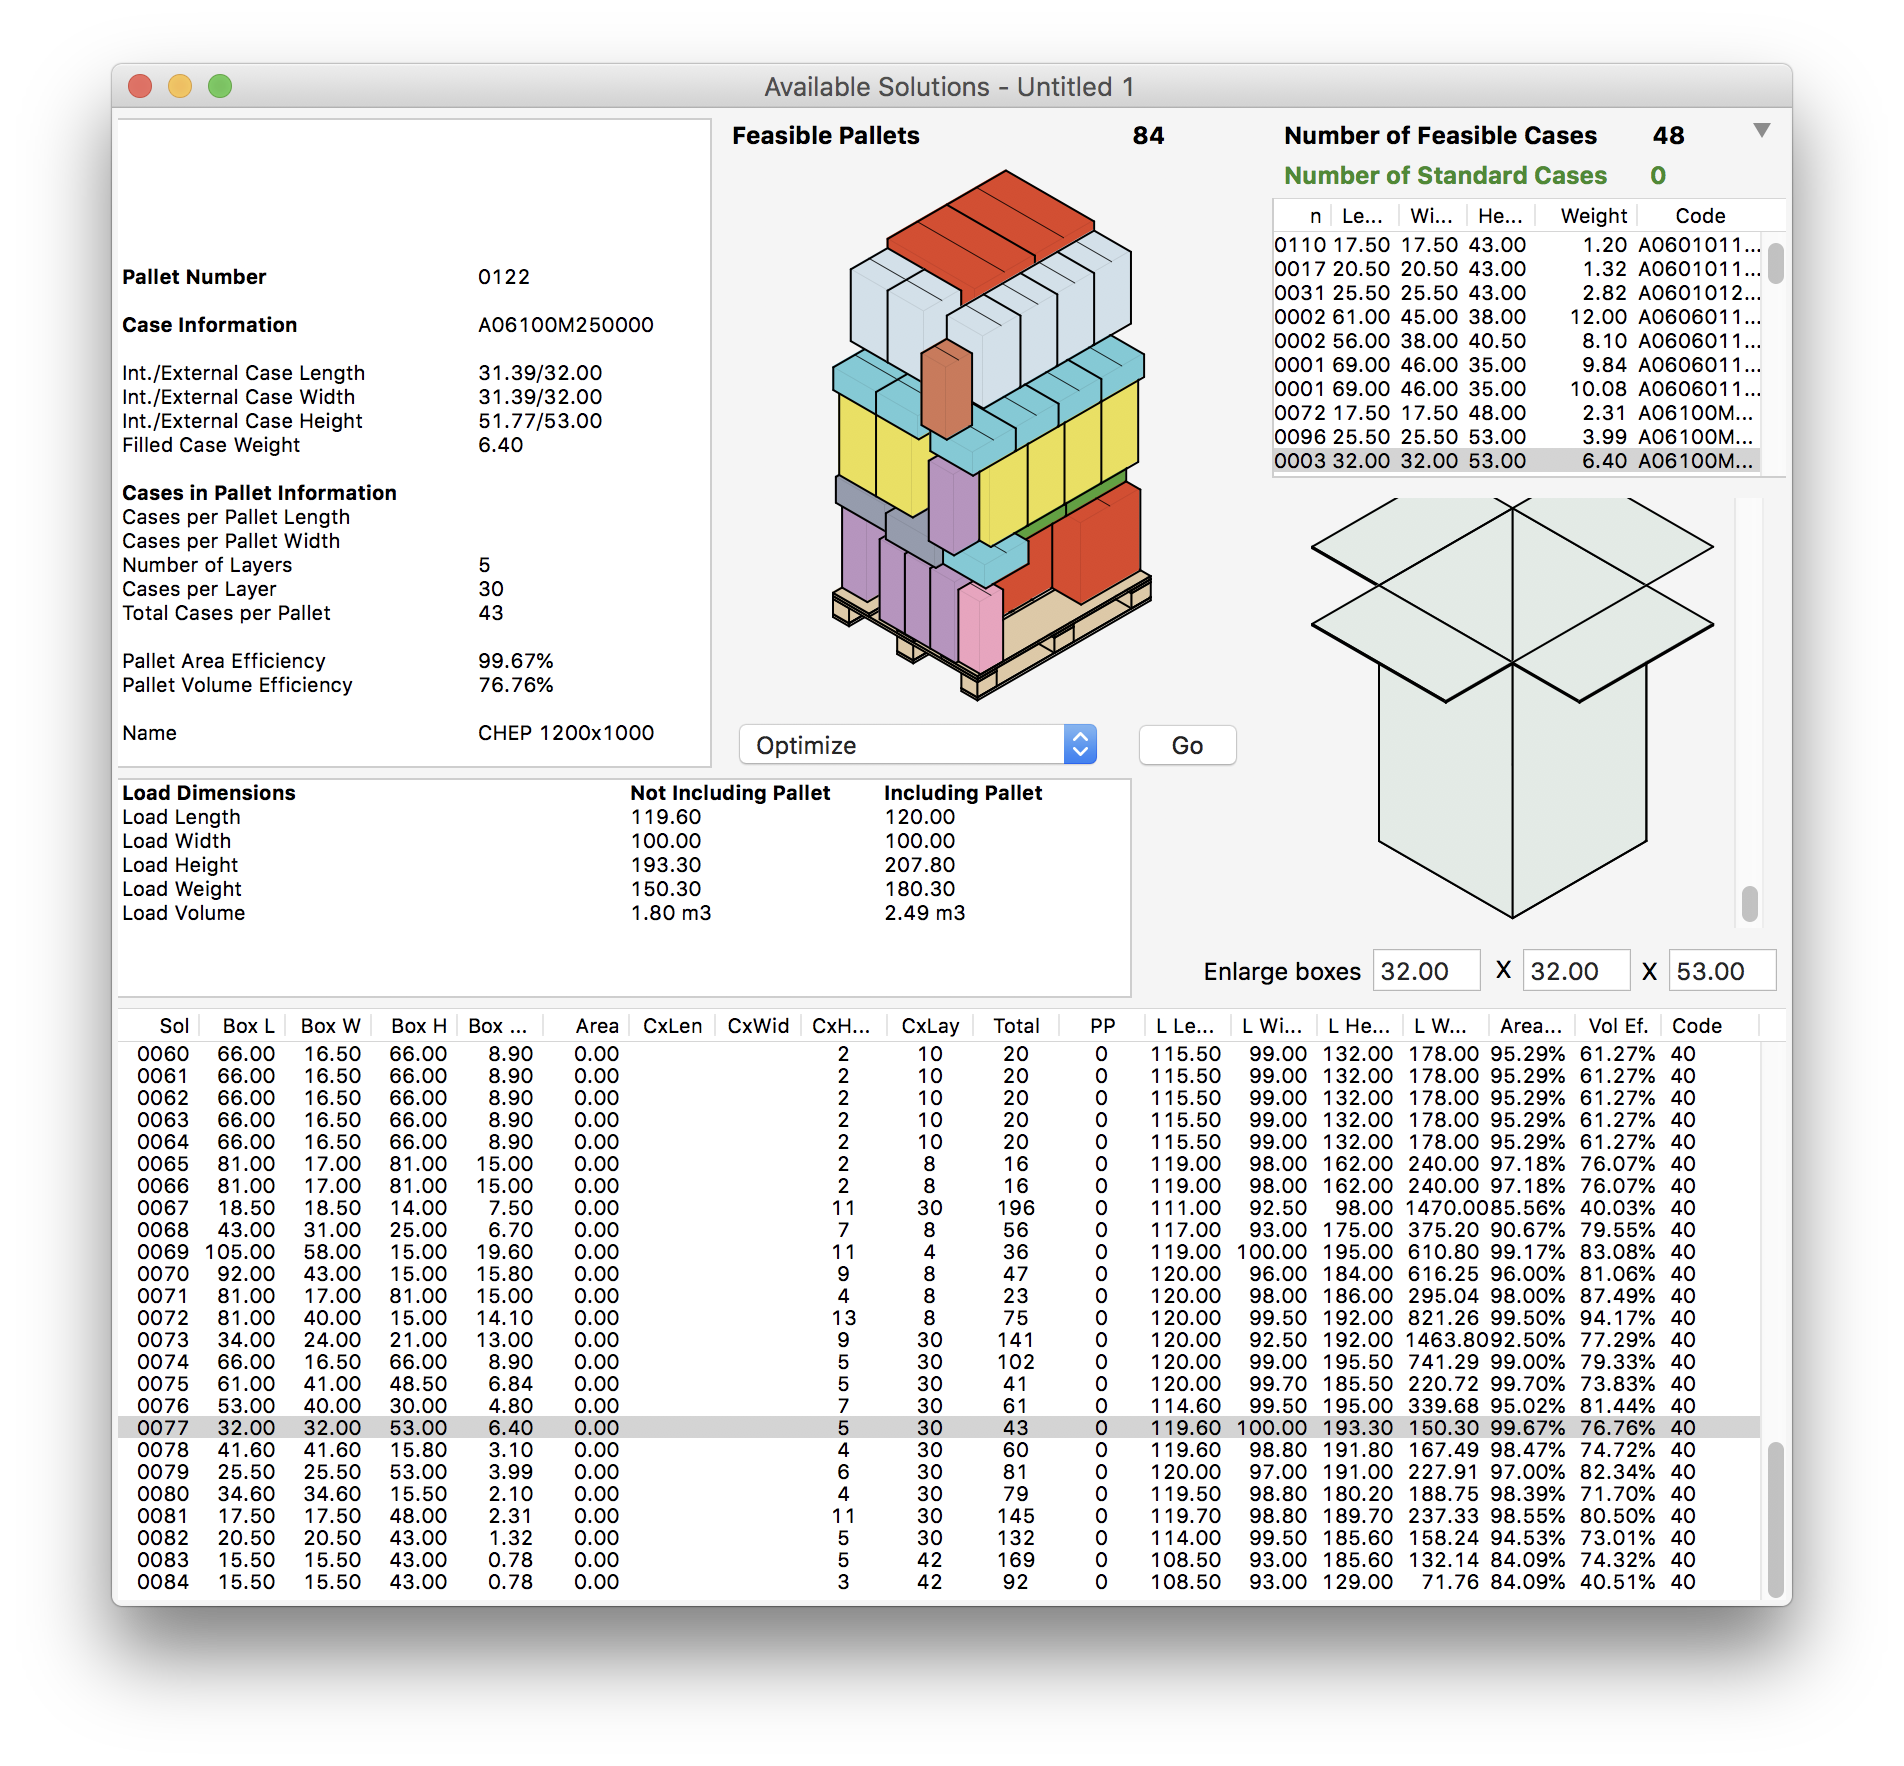
Task: Open the Optimize dropdown menu
Action: point(917,745)
